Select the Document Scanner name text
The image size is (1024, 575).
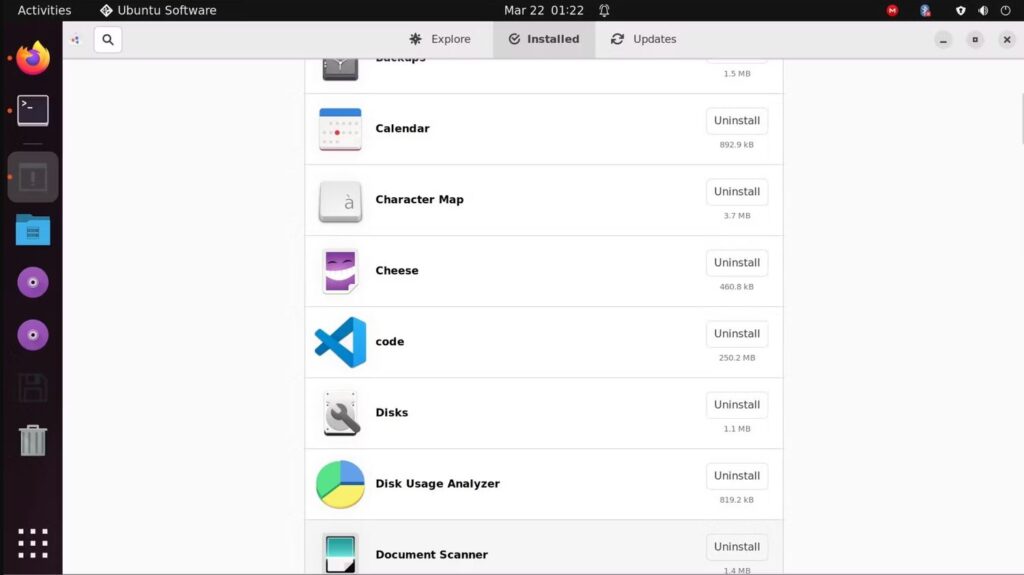[431, 555]
